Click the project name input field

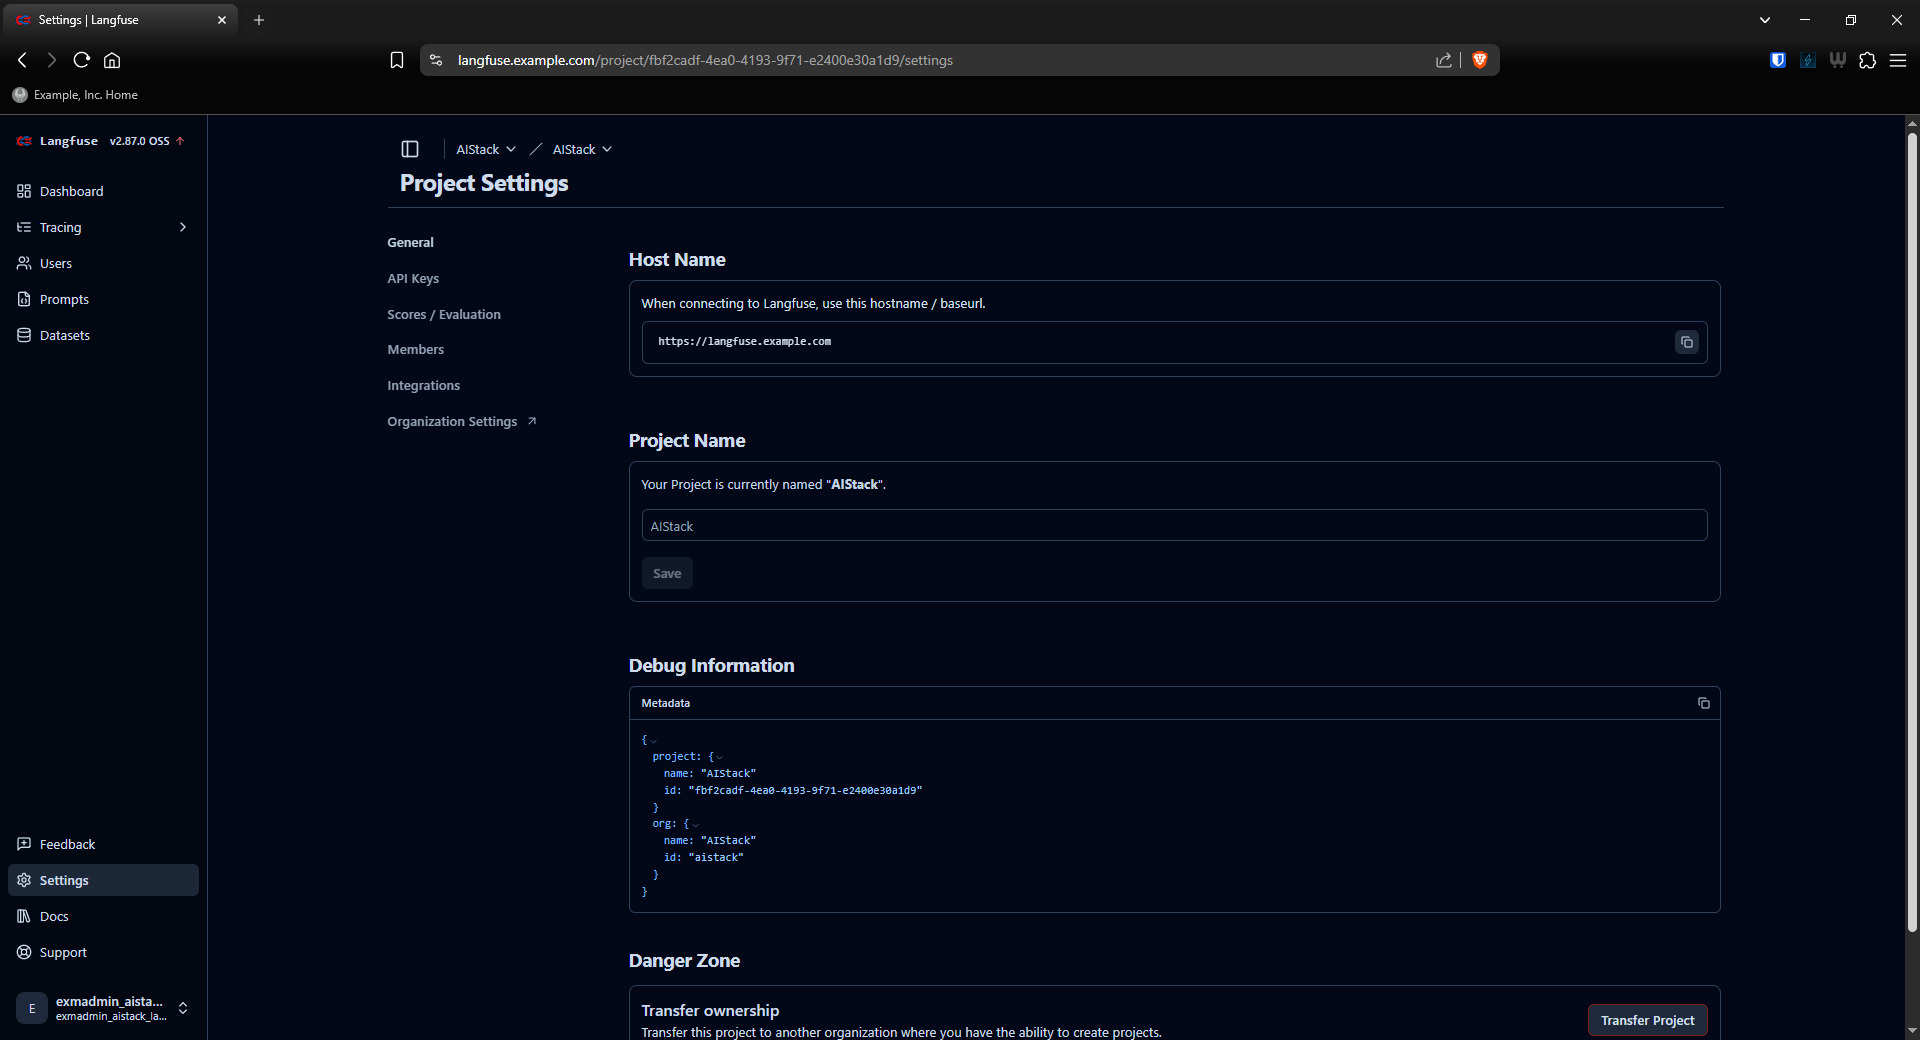(1174, 526)
